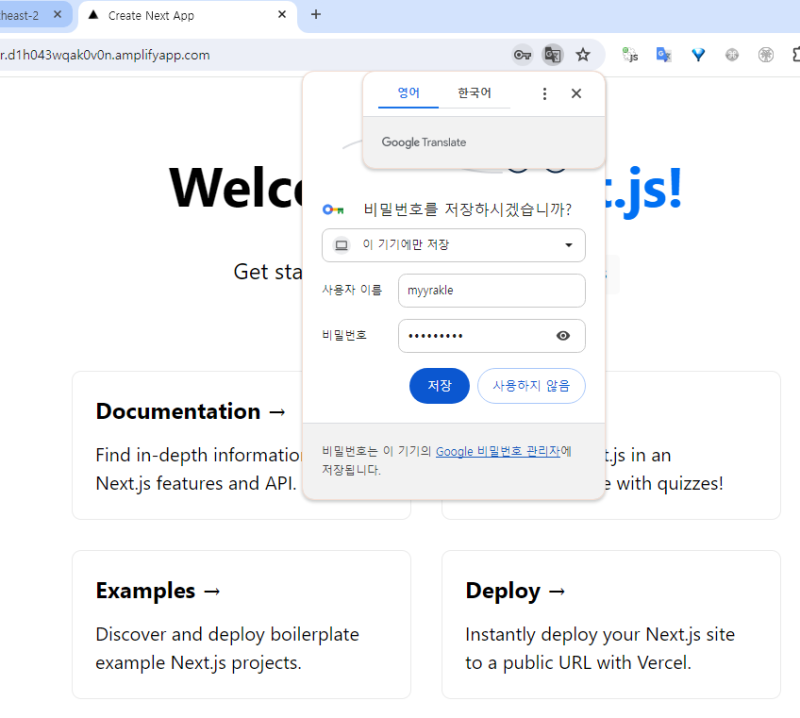
Task: Open the Google Translate extension icon
Action: (x=663, y=55)
